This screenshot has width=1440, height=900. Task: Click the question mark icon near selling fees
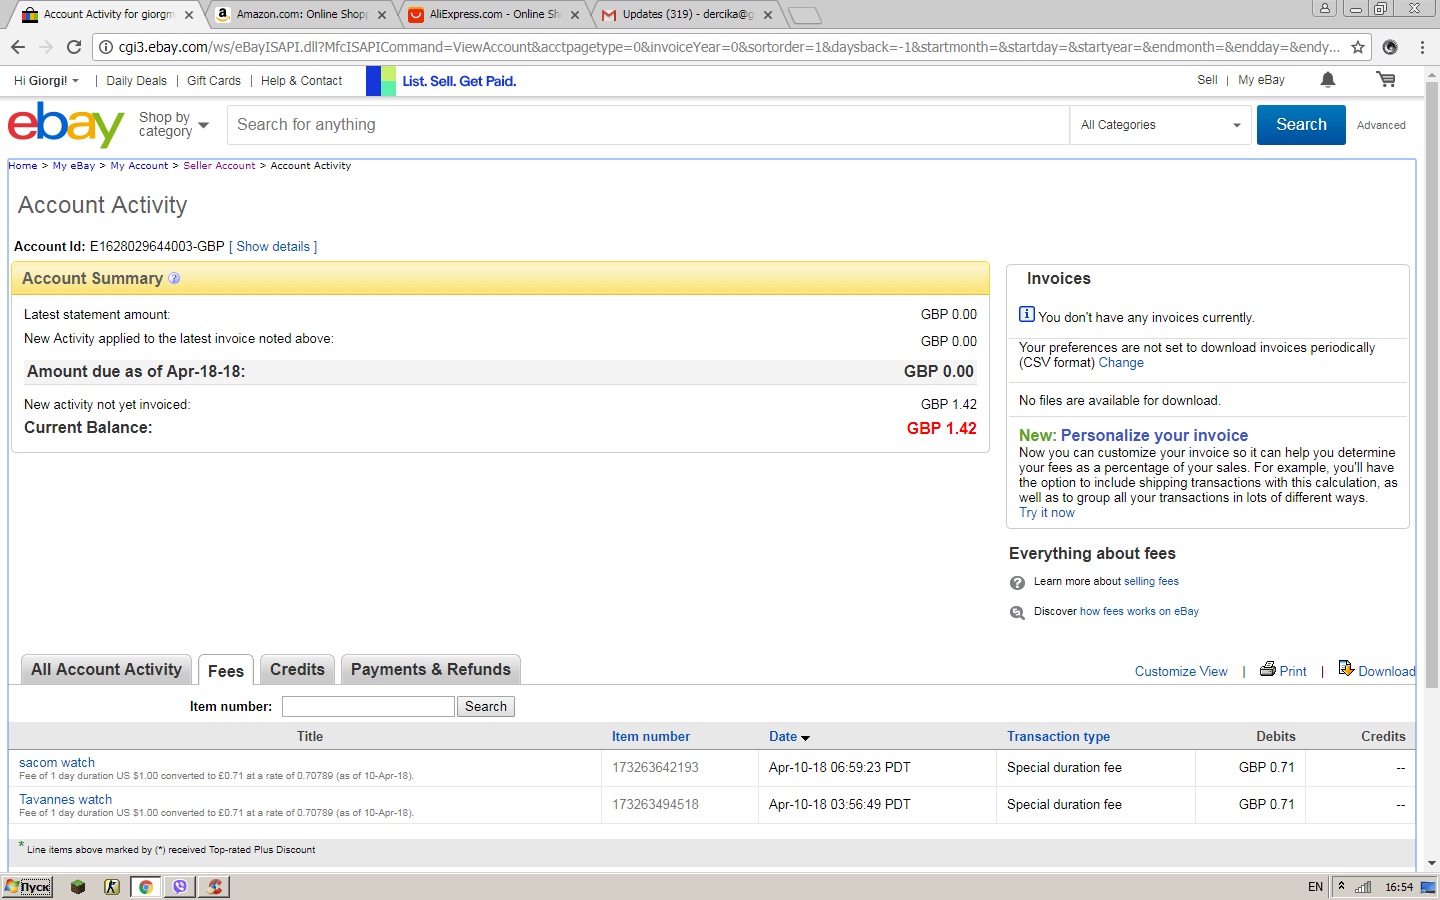(1017, 583)
